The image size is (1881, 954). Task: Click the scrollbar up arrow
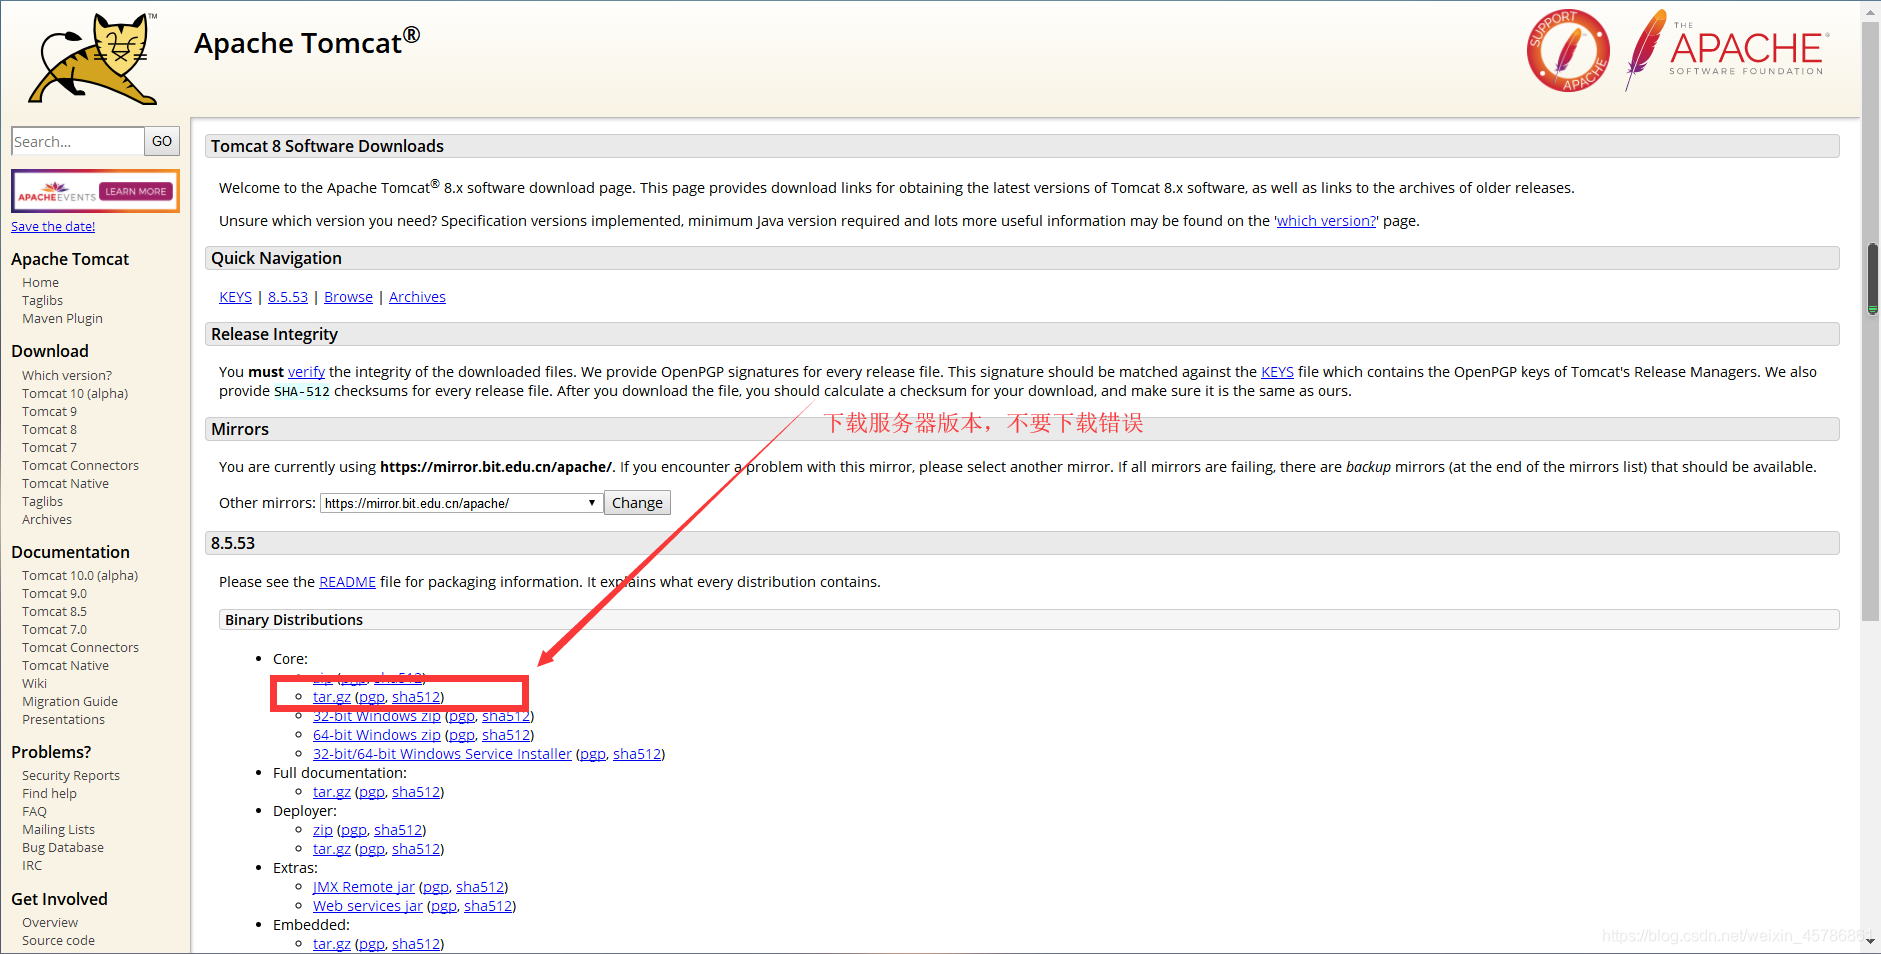tap(1872, 11)
